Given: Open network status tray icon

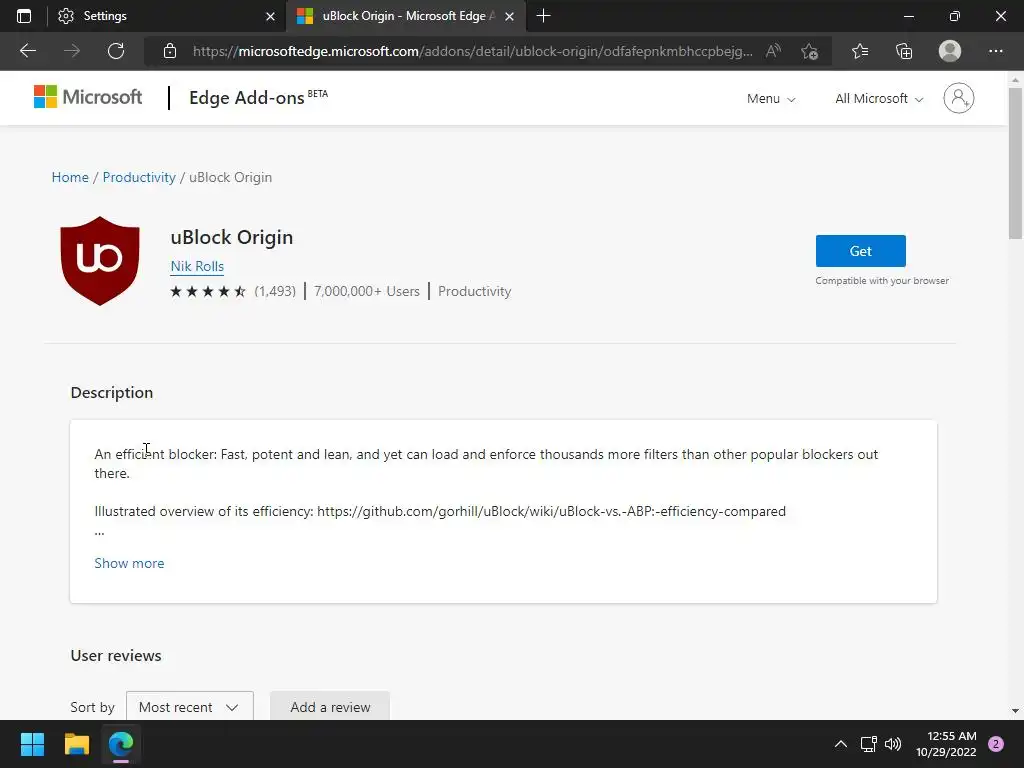Looking at the screenshot, I should (868, 744).
